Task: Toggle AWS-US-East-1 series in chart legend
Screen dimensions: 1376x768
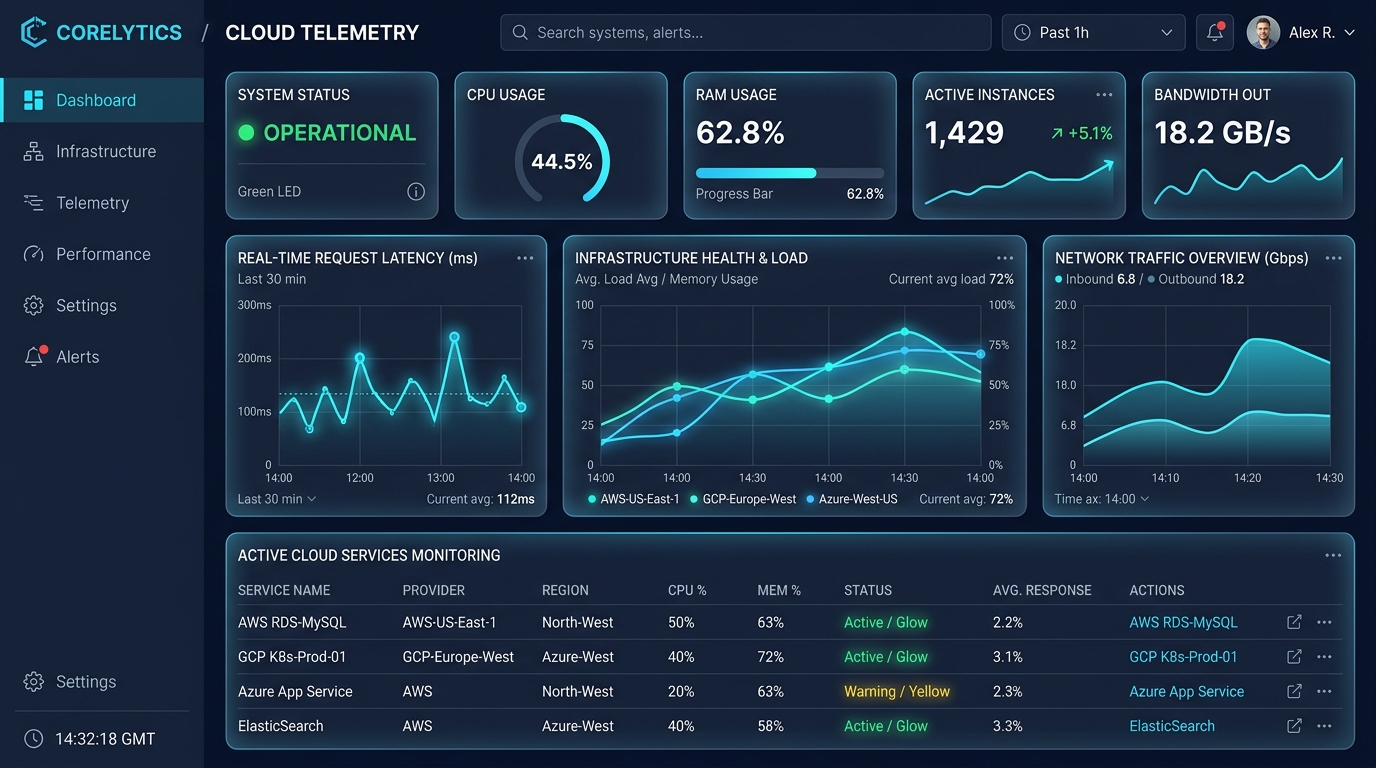Action: [x=634, y=499]
